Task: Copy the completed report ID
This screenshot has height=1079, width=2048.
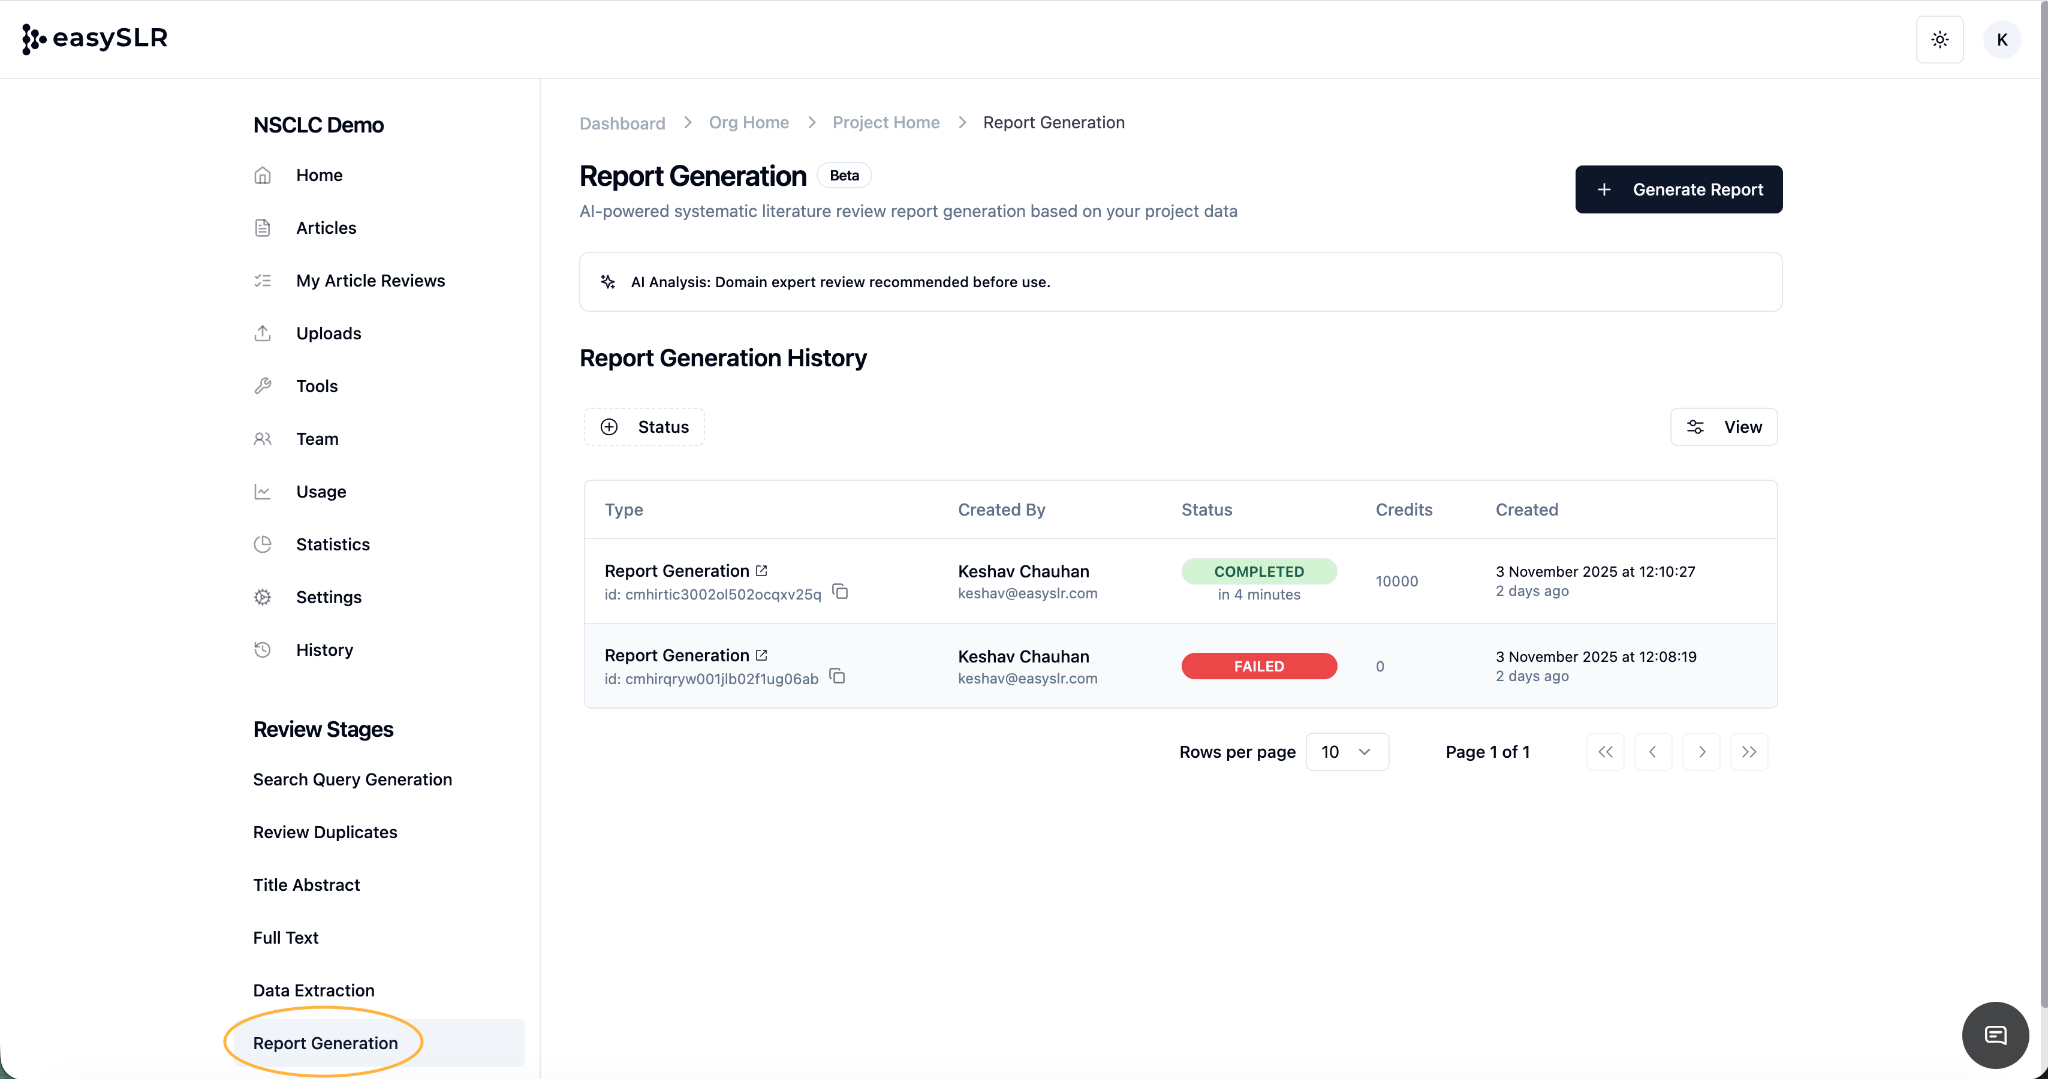Action: 840,592
